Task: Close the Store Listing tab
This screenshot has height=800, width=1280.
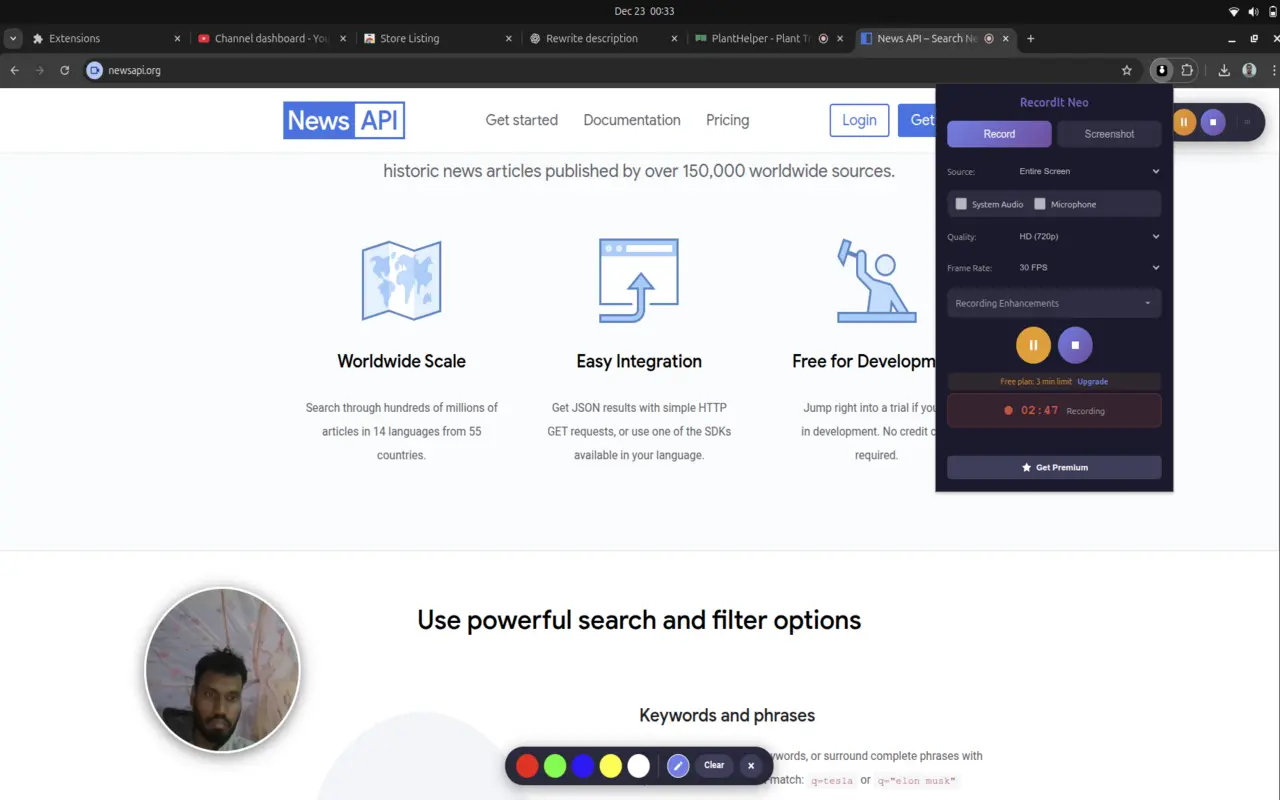Action: click(508, 38)
